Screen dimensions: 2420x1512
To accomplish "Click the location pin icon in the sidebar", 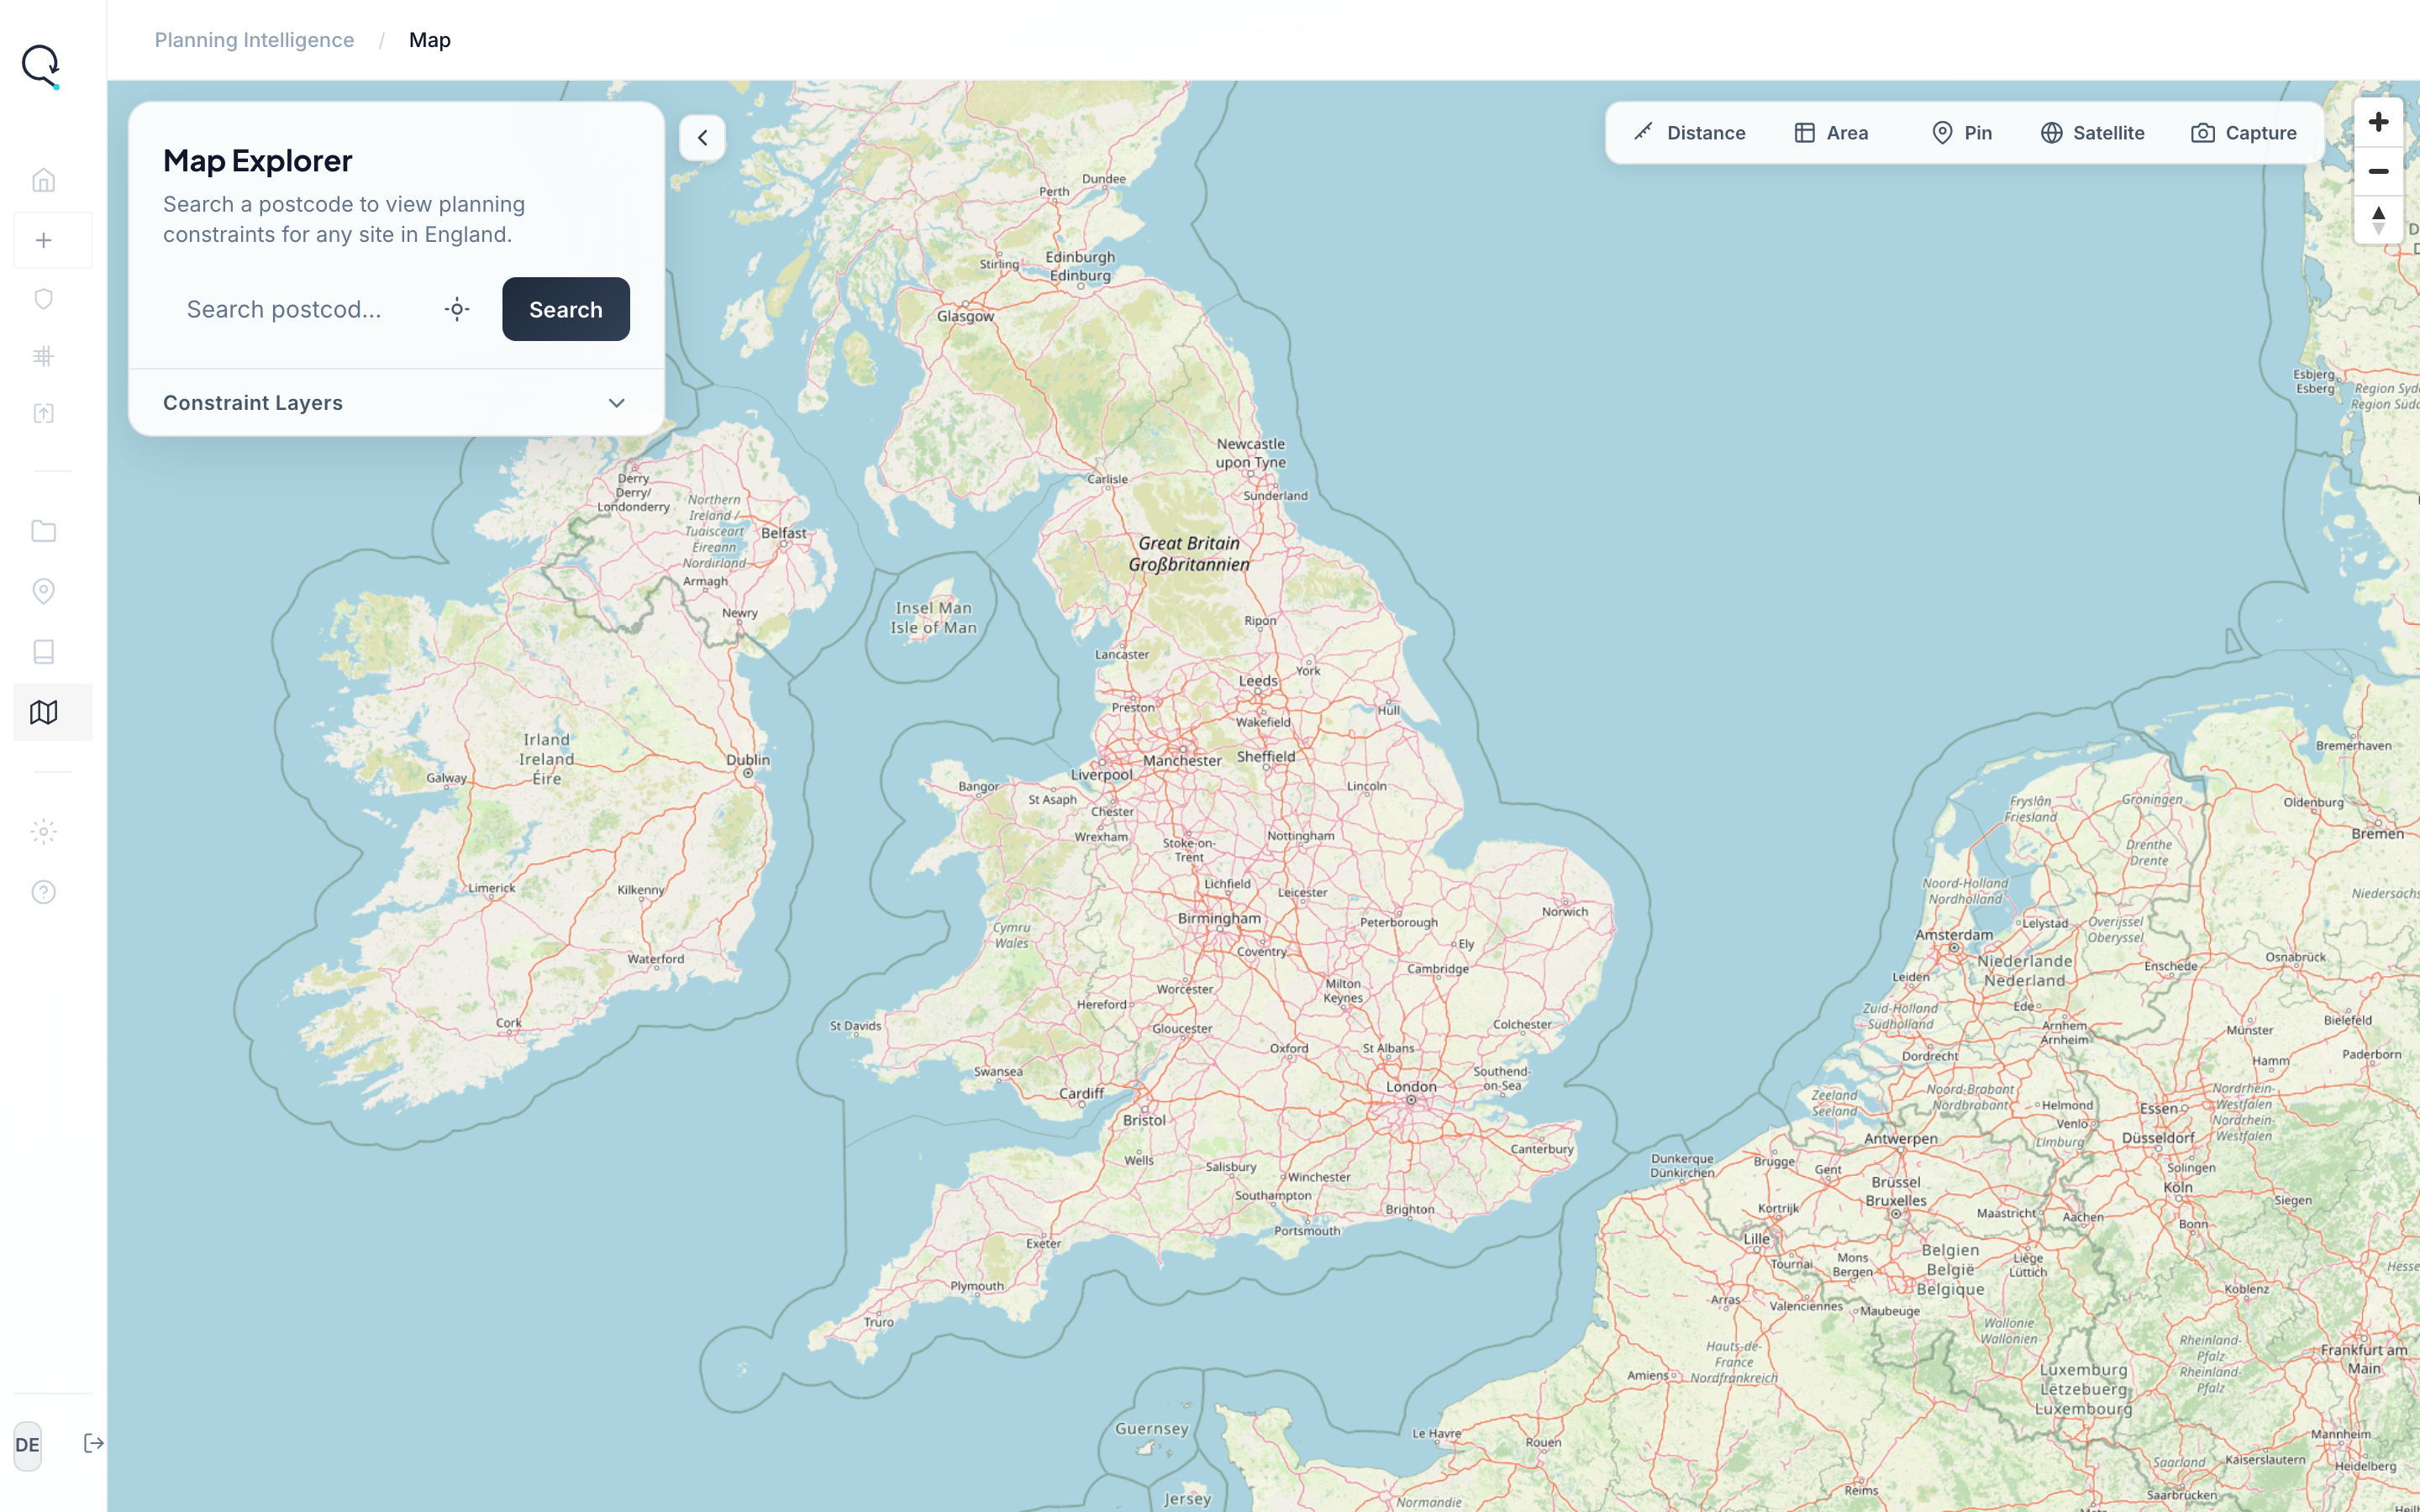I will 43,592.
